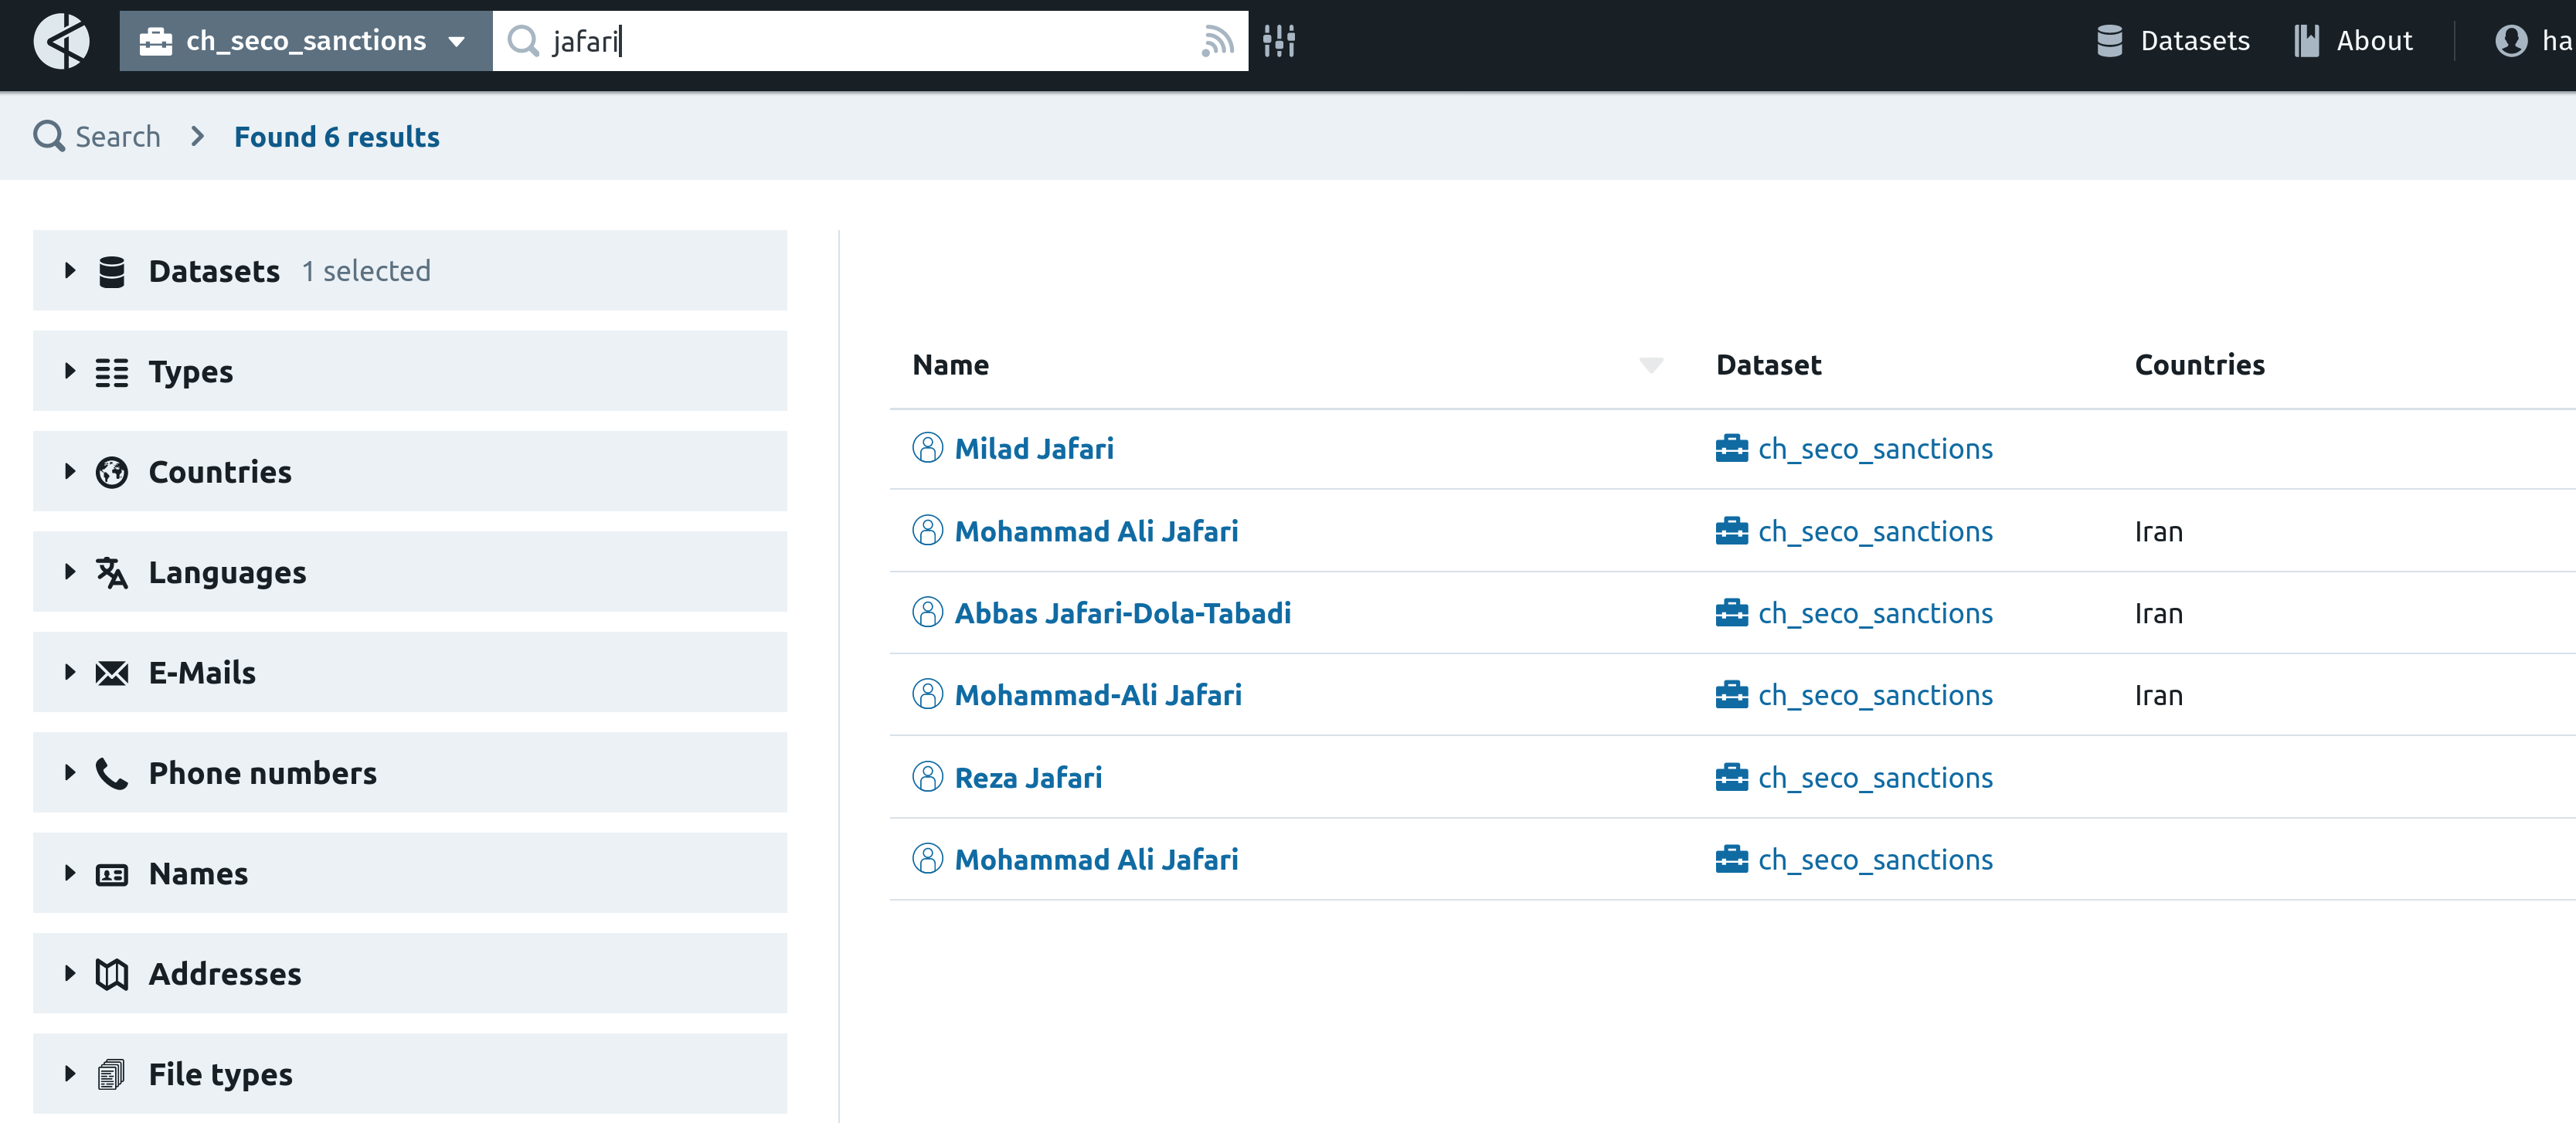
Task: Click the application logo in top-left corner
Action: click(x=60, y=41)
